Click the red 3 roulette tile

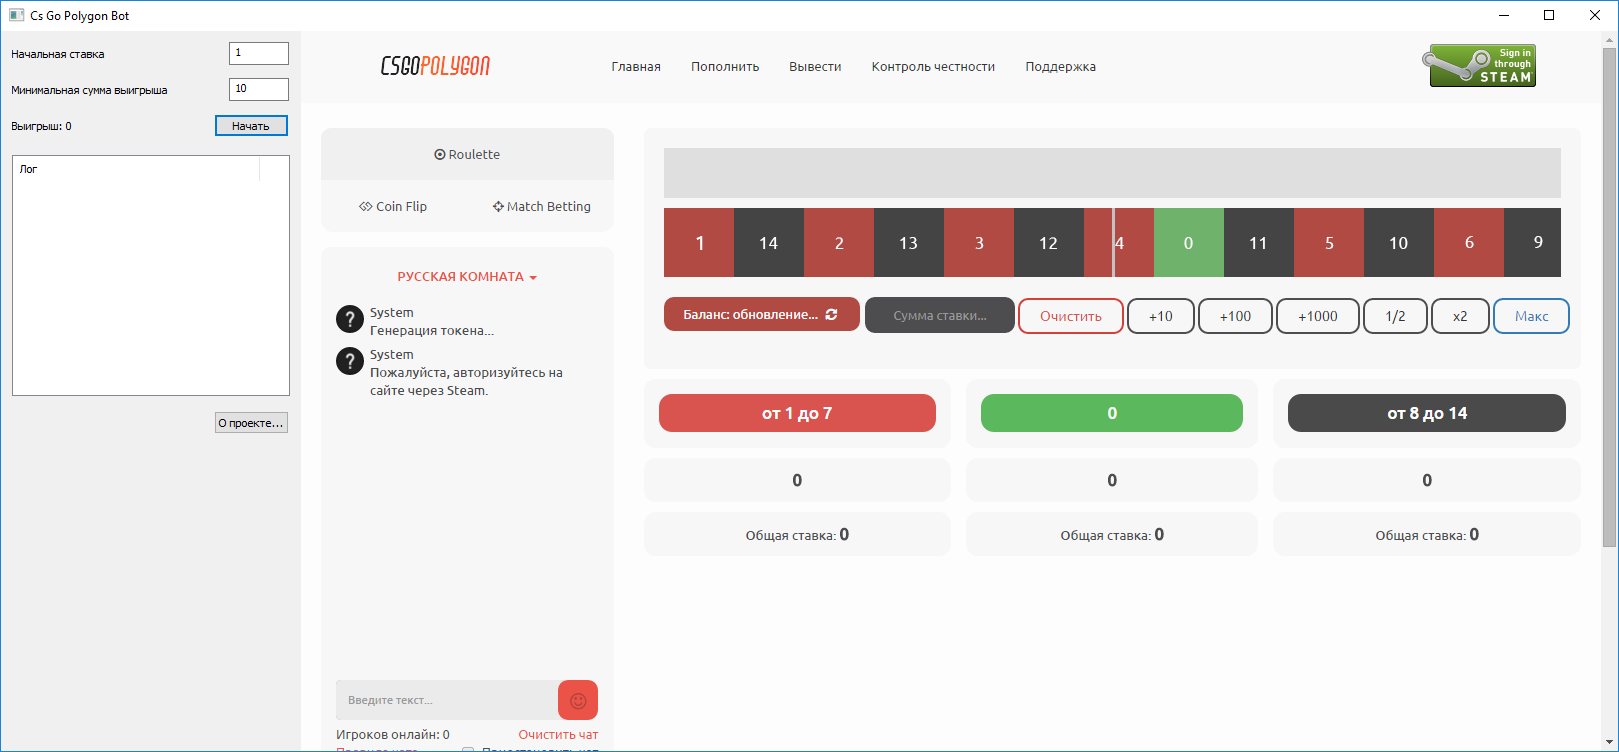click(979, 242)
